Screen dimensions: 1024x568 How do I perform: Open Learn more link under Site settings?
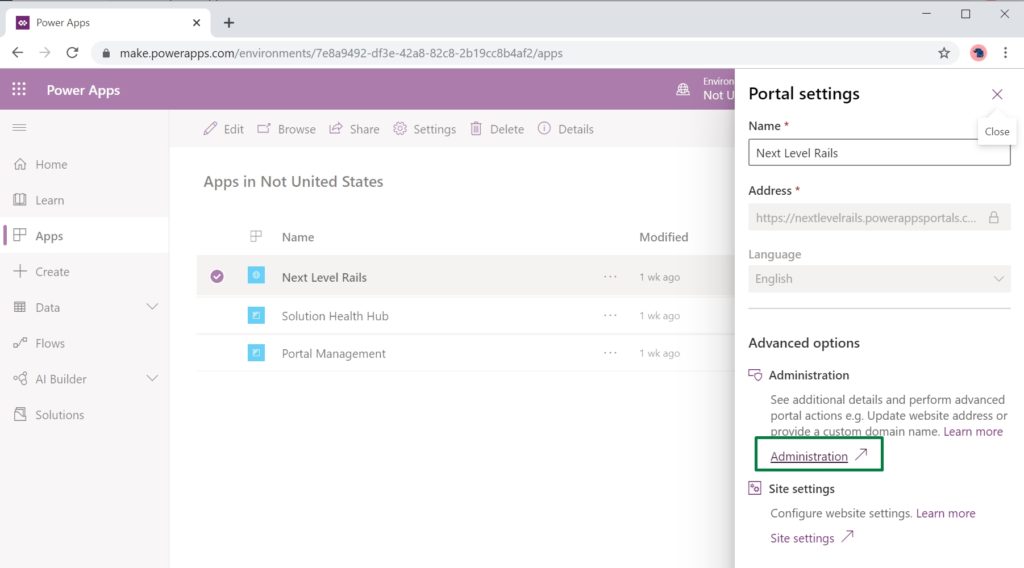[x=945, y=513]
